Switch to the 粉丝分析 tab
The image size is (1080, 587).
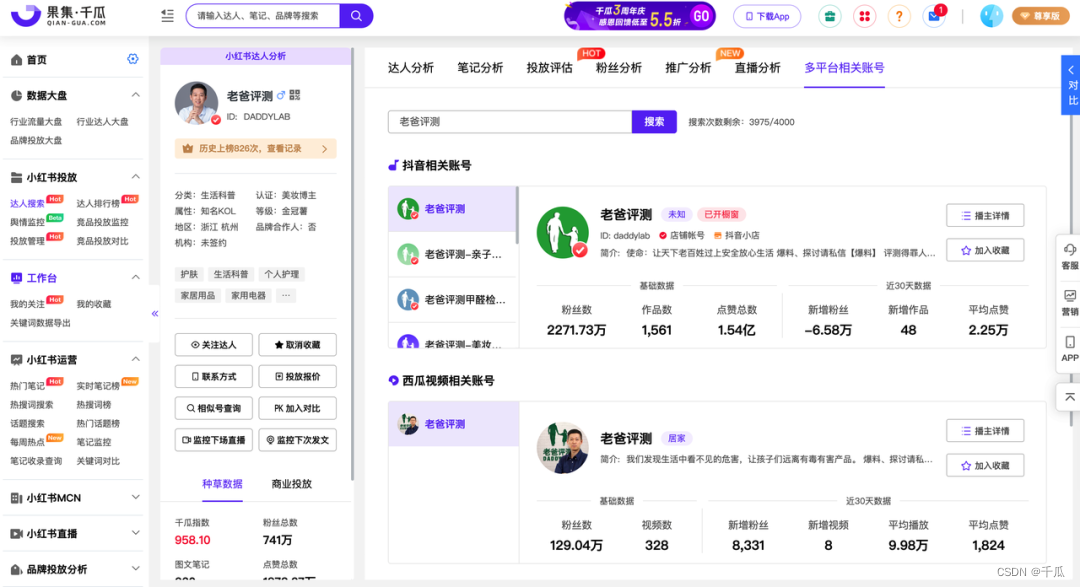point(618,68)
